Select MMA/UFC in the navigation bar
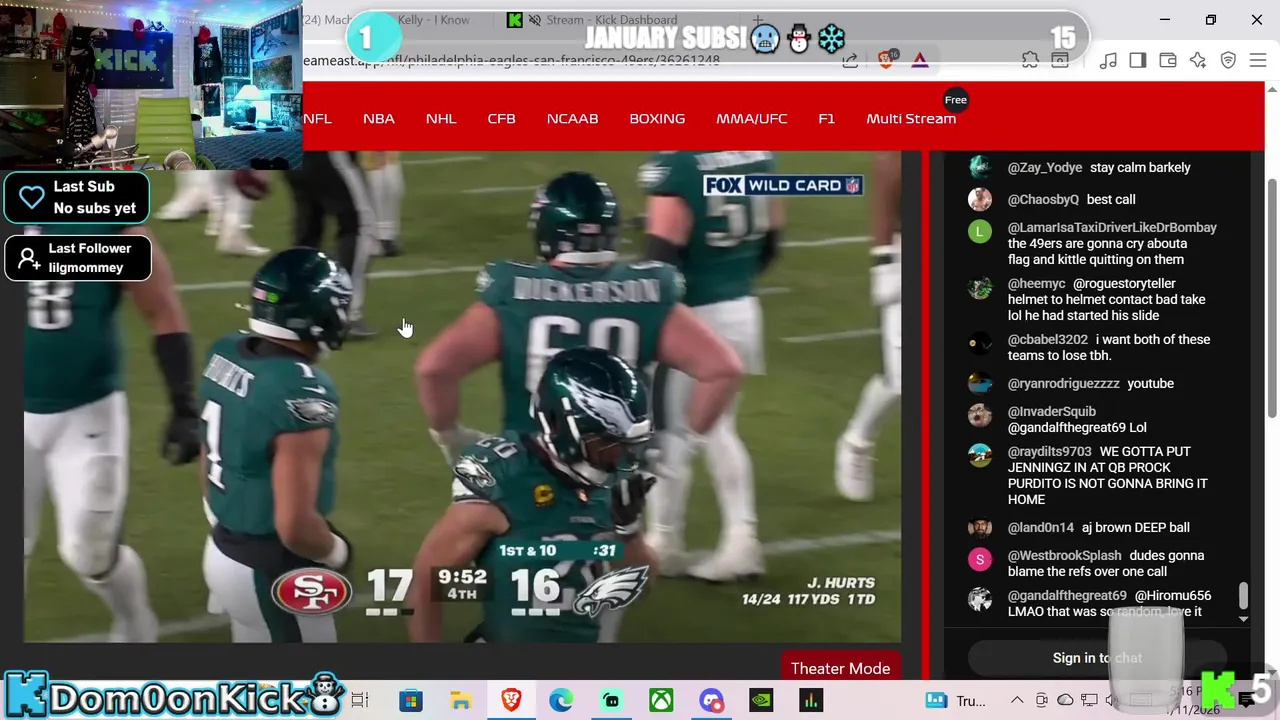Image resolution: width=1280 pixels, height=720 pixels. pyautogui.click(x=752, y=118)
